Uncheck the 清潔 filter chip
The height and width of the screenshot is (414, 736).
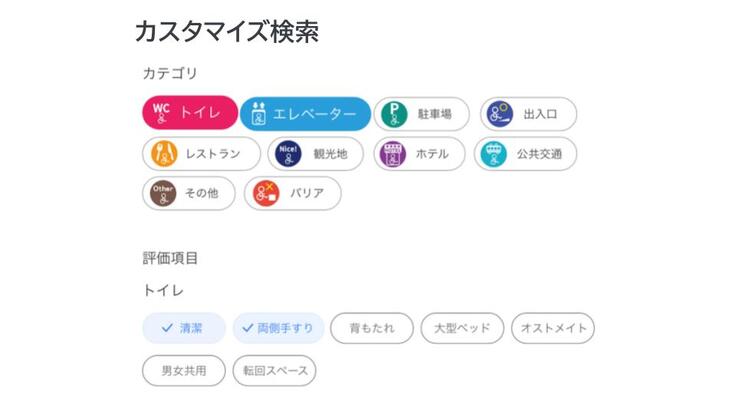coord(183,328)
